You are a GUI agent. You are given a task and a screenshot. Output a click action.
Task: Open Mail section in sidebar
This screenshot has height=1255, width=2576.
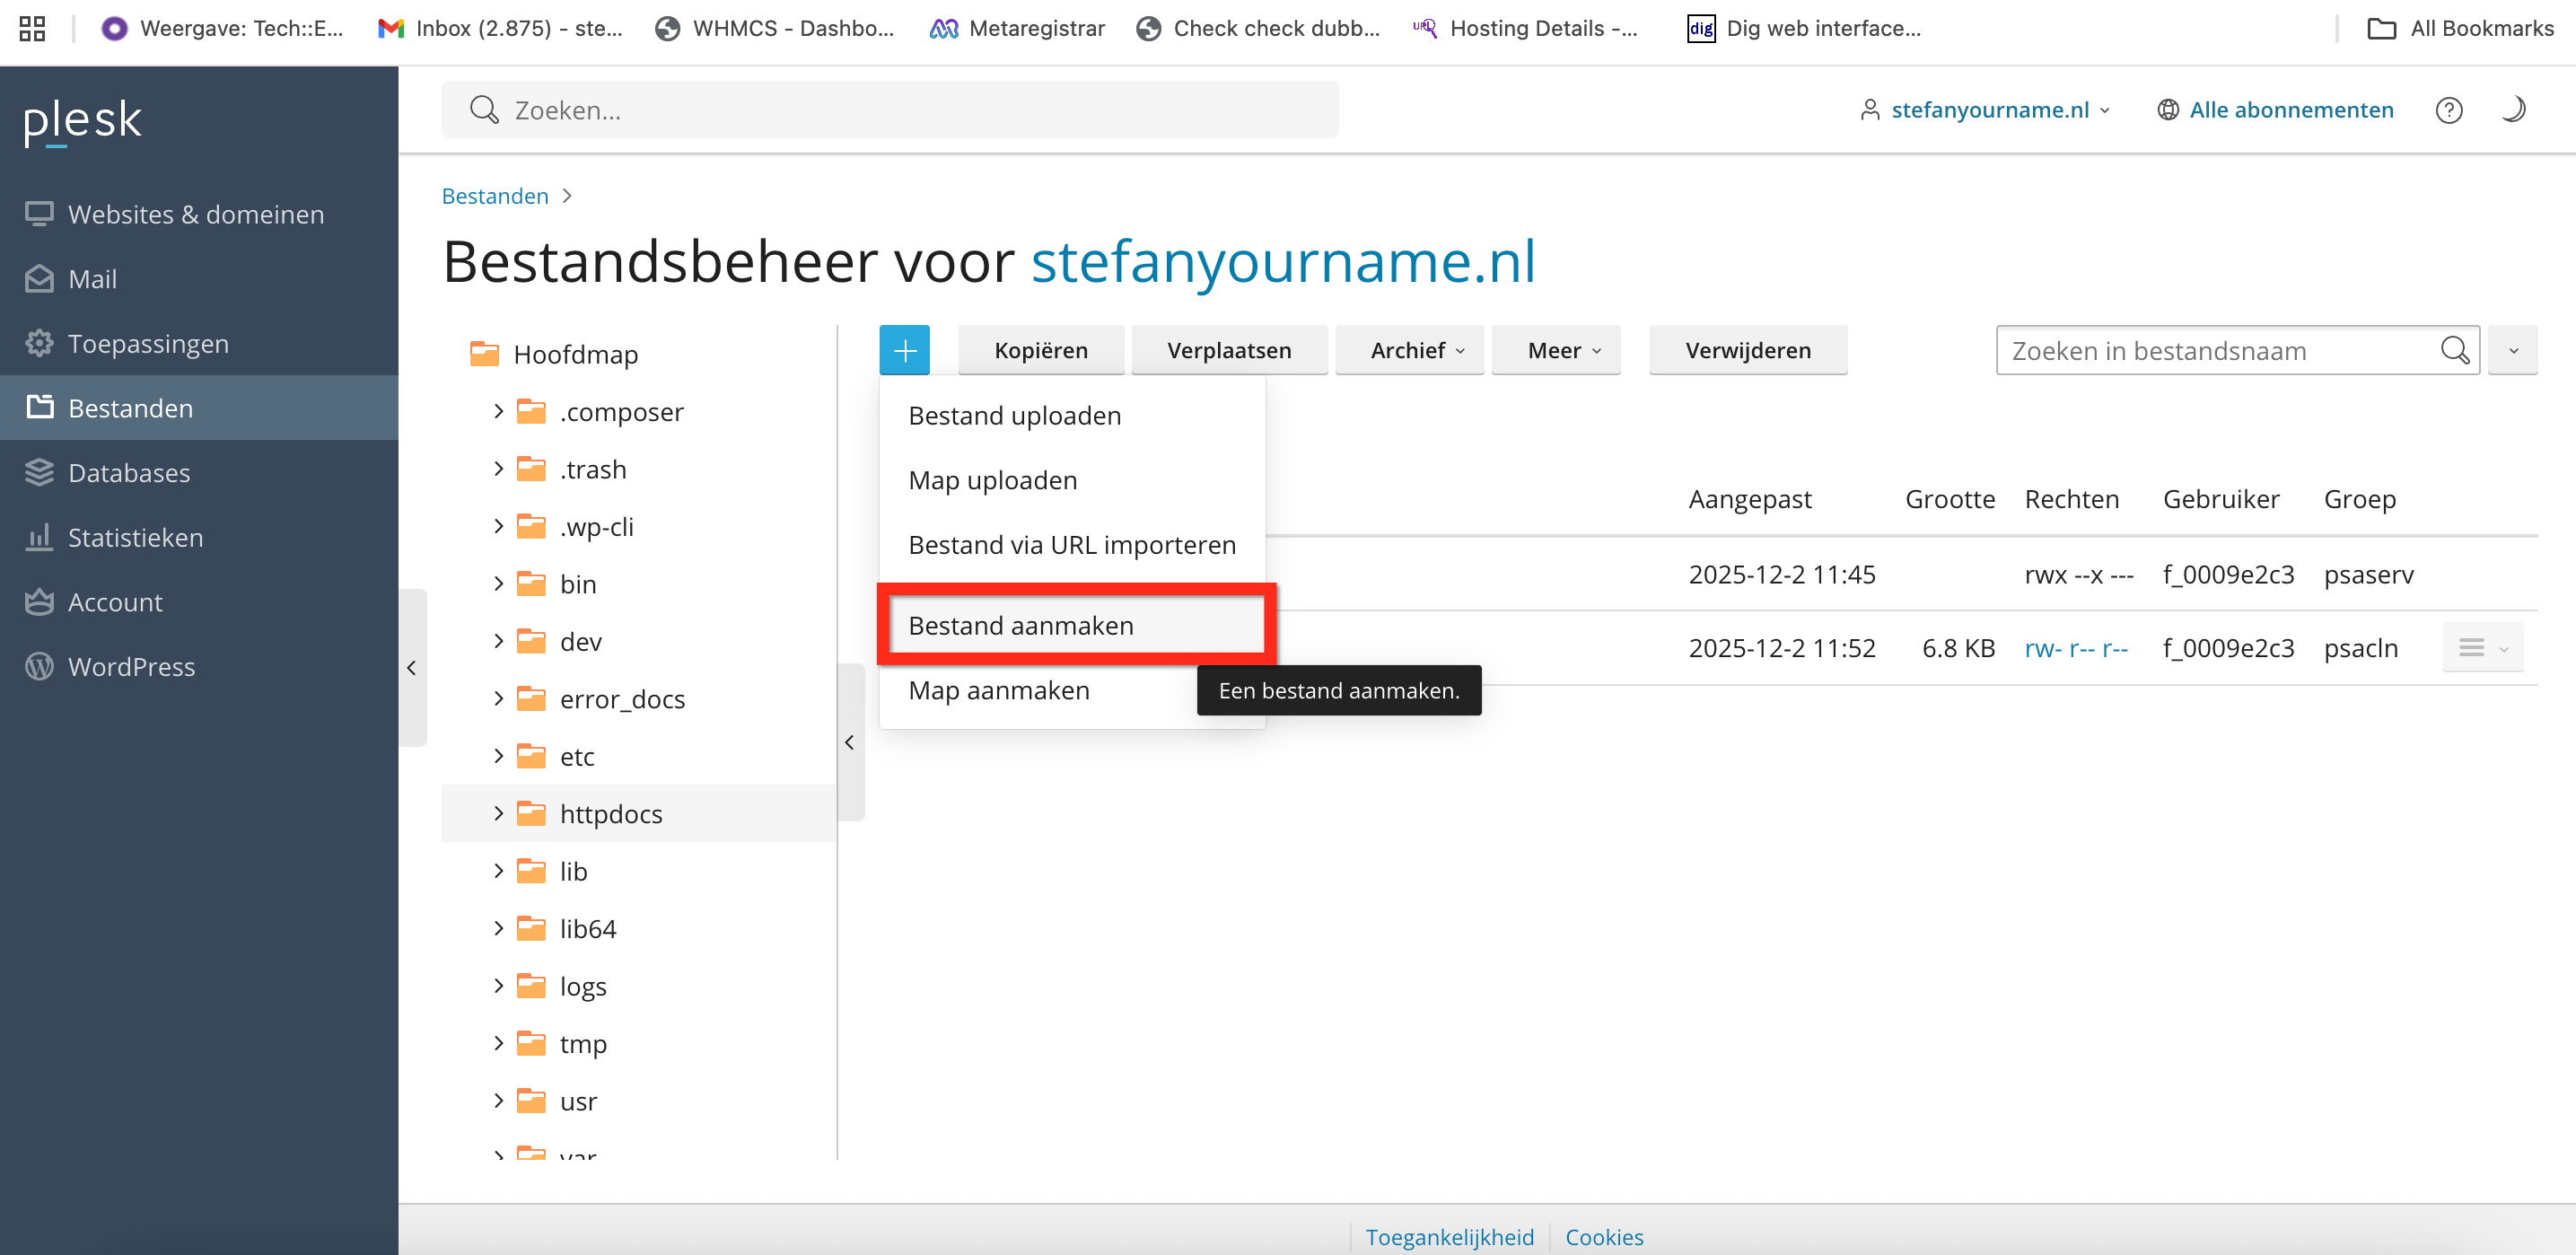point(92,278)
